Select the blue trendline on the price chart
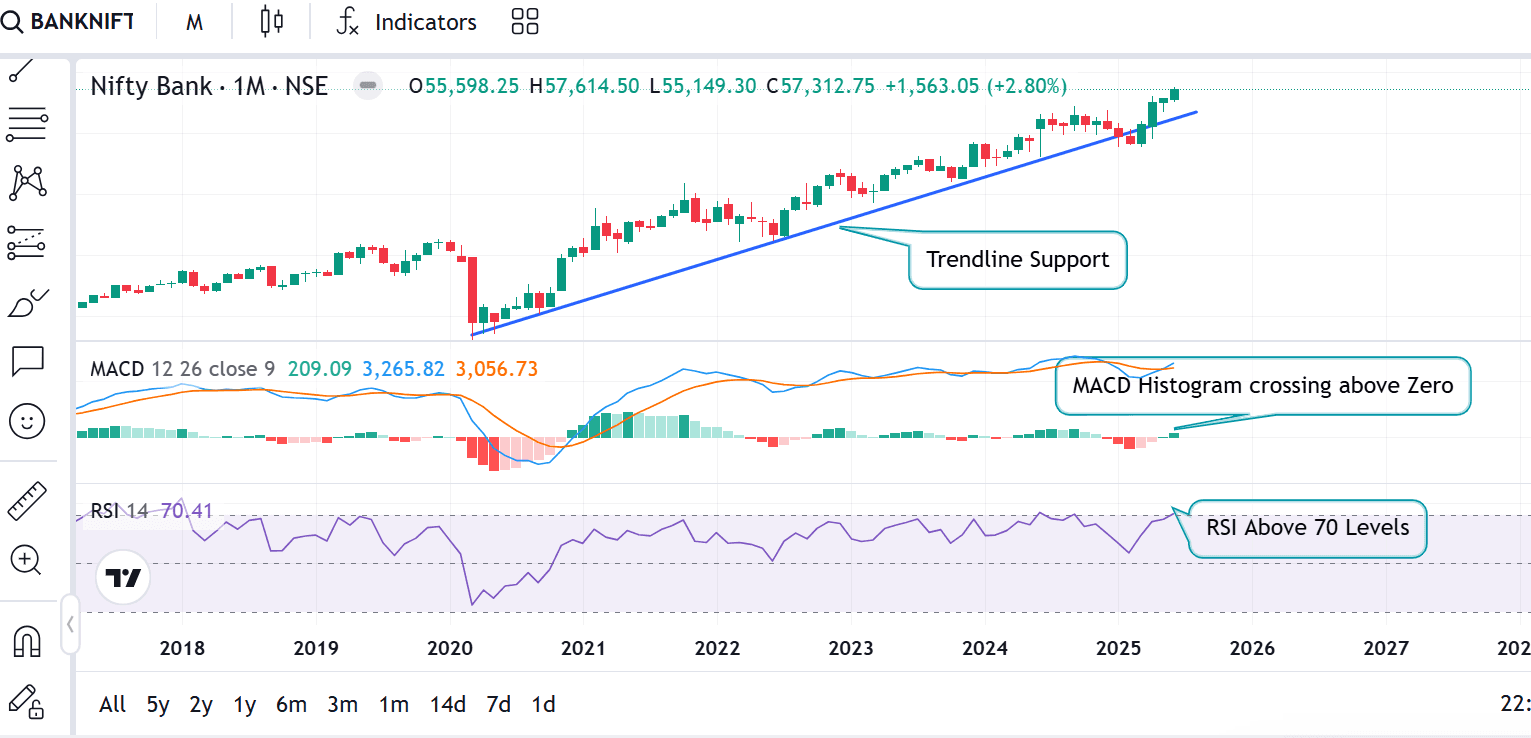This screenshot has width=1531, height=738. [833, 223]
